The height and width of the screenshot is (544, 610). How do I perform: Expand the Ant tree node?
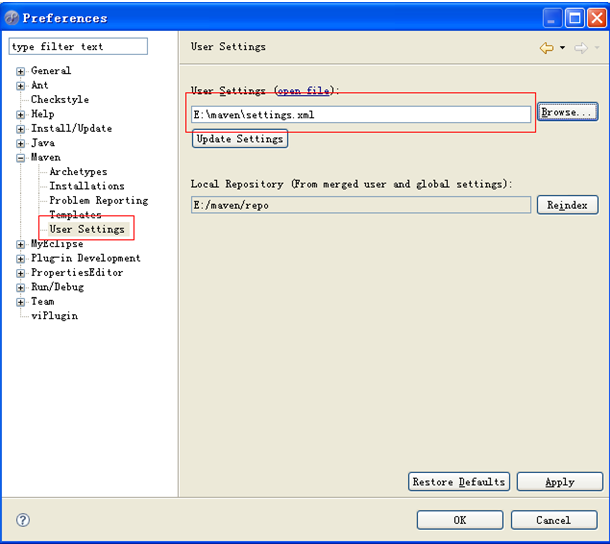click(x=21, y=86)
